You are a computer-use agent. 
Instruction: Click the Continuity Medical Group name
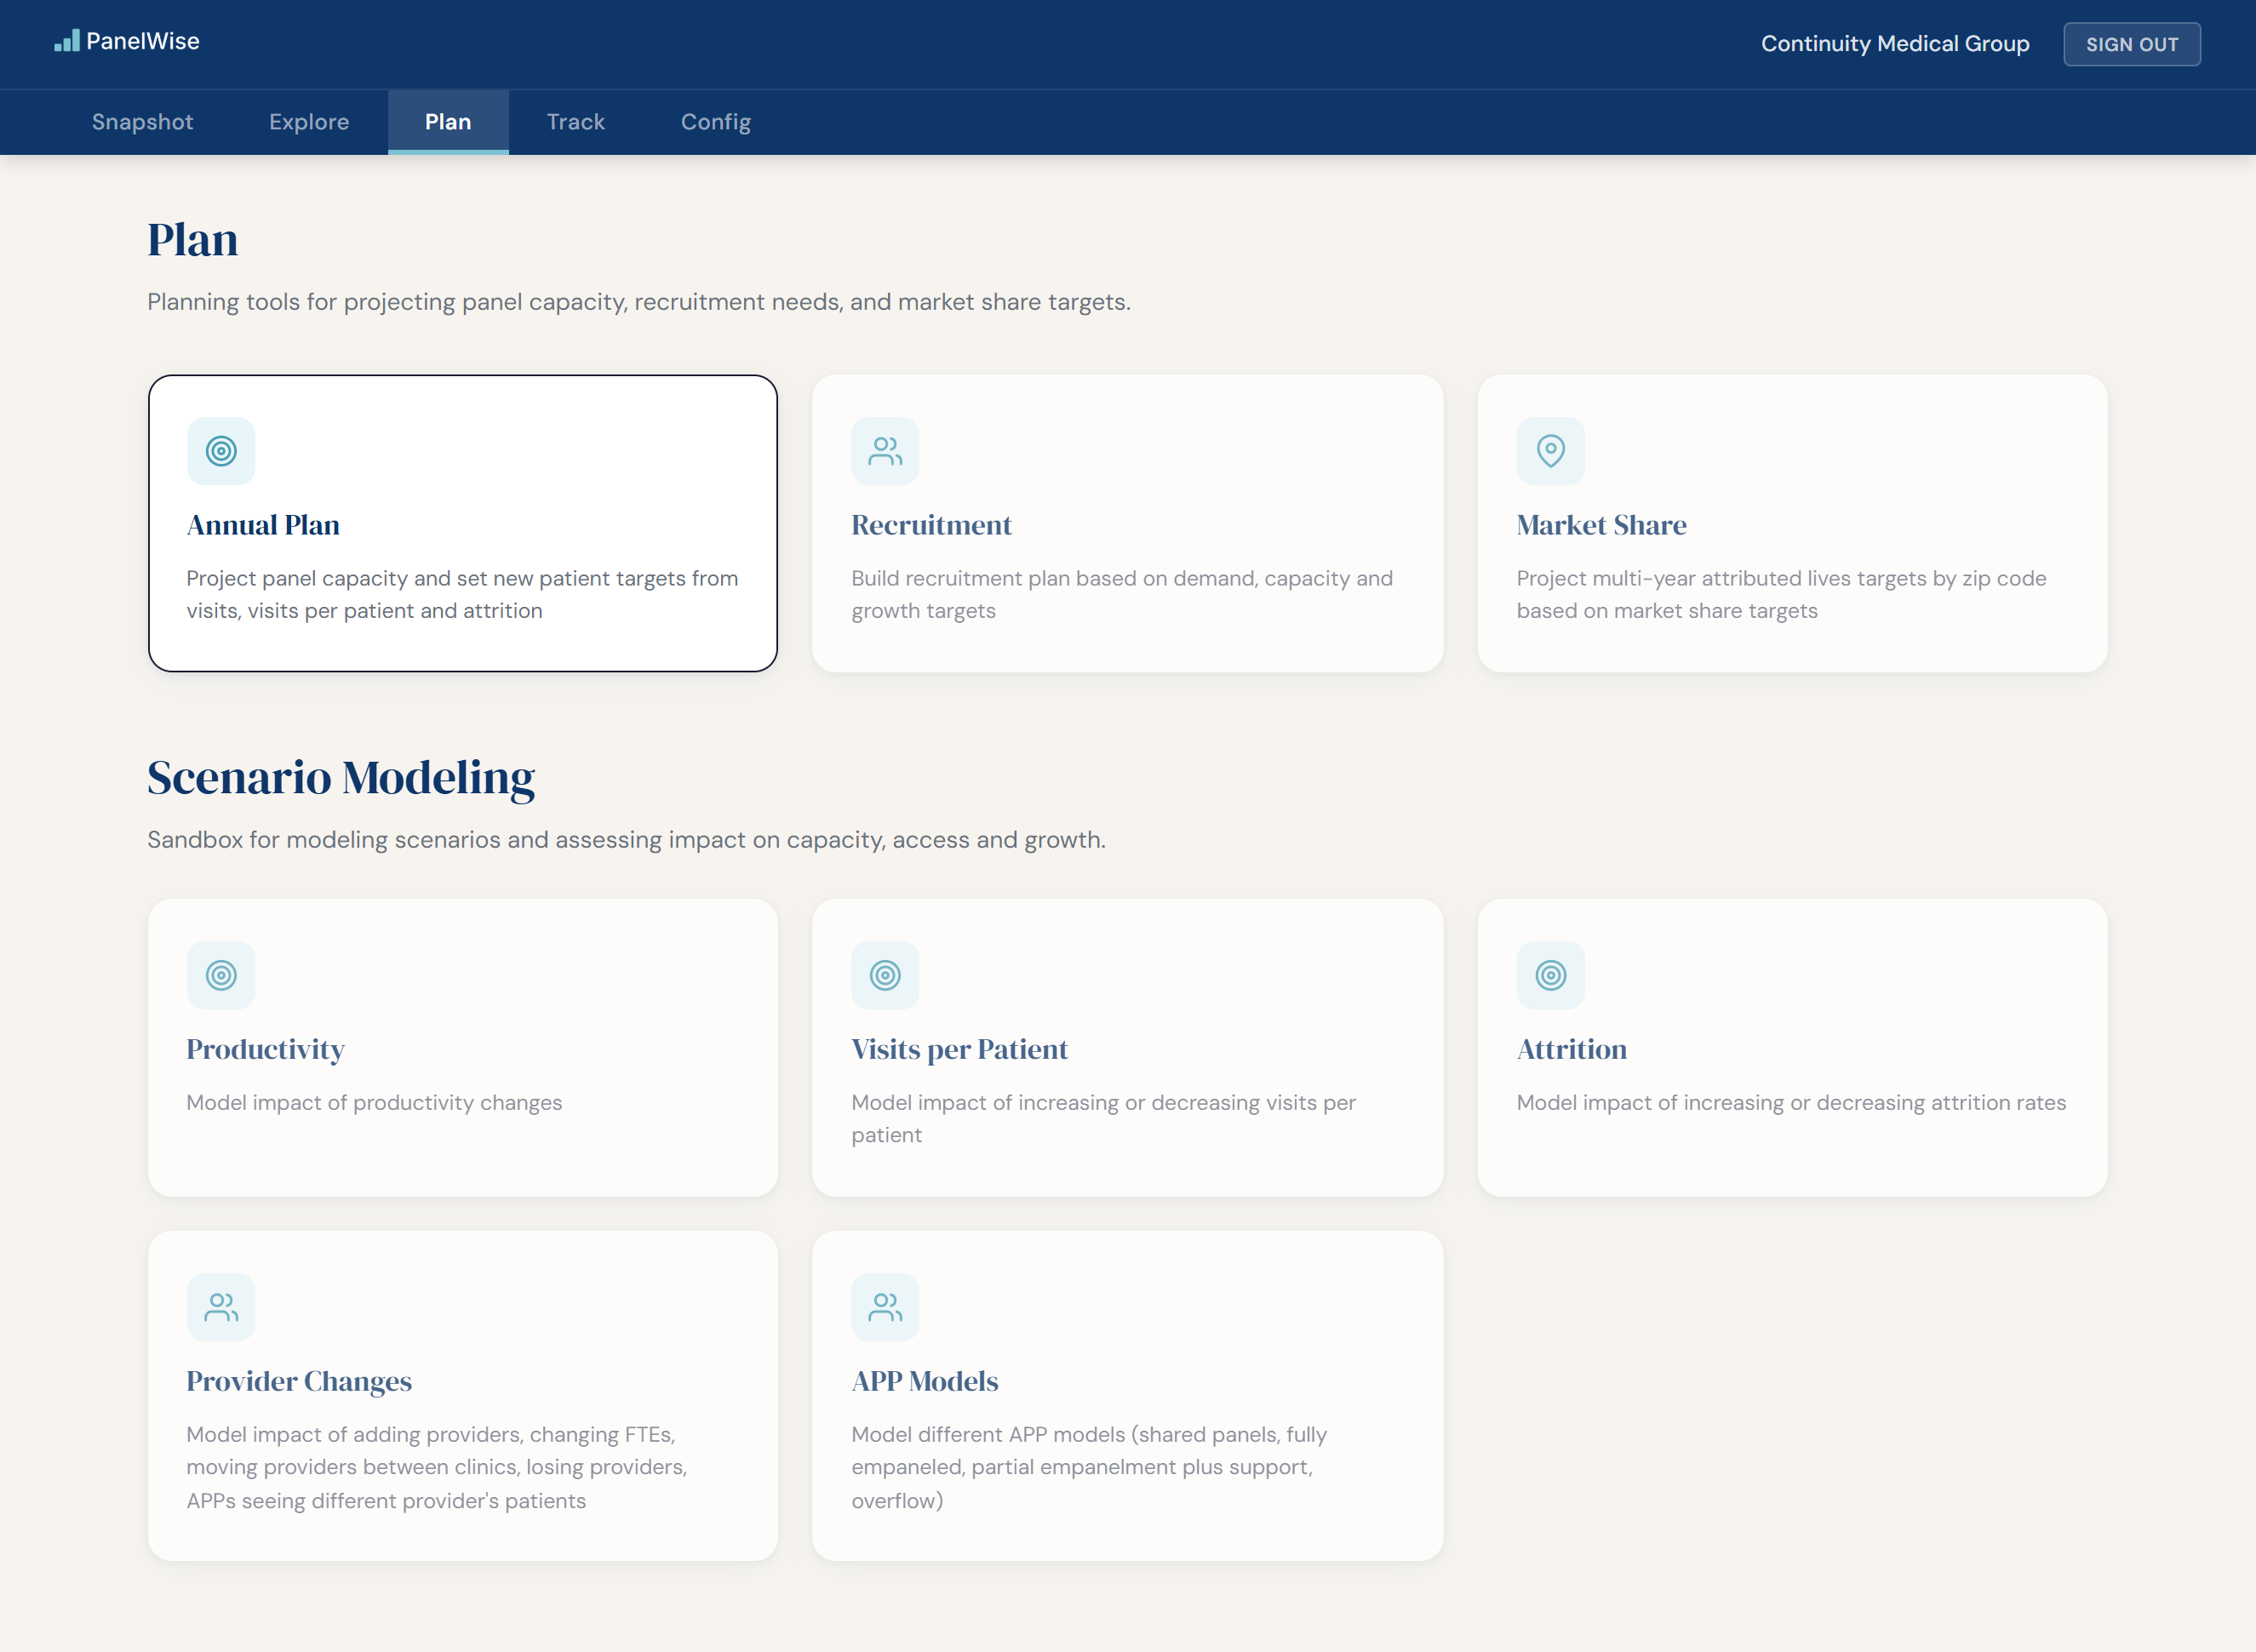tap(1895, 44)
